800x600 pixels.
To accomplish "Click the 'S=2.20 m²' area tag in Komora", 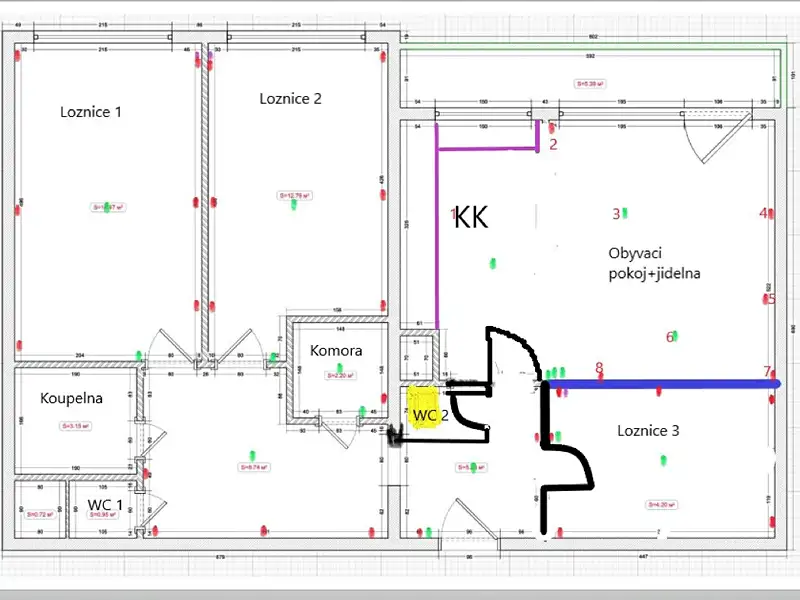I will (x=341, y=376).
